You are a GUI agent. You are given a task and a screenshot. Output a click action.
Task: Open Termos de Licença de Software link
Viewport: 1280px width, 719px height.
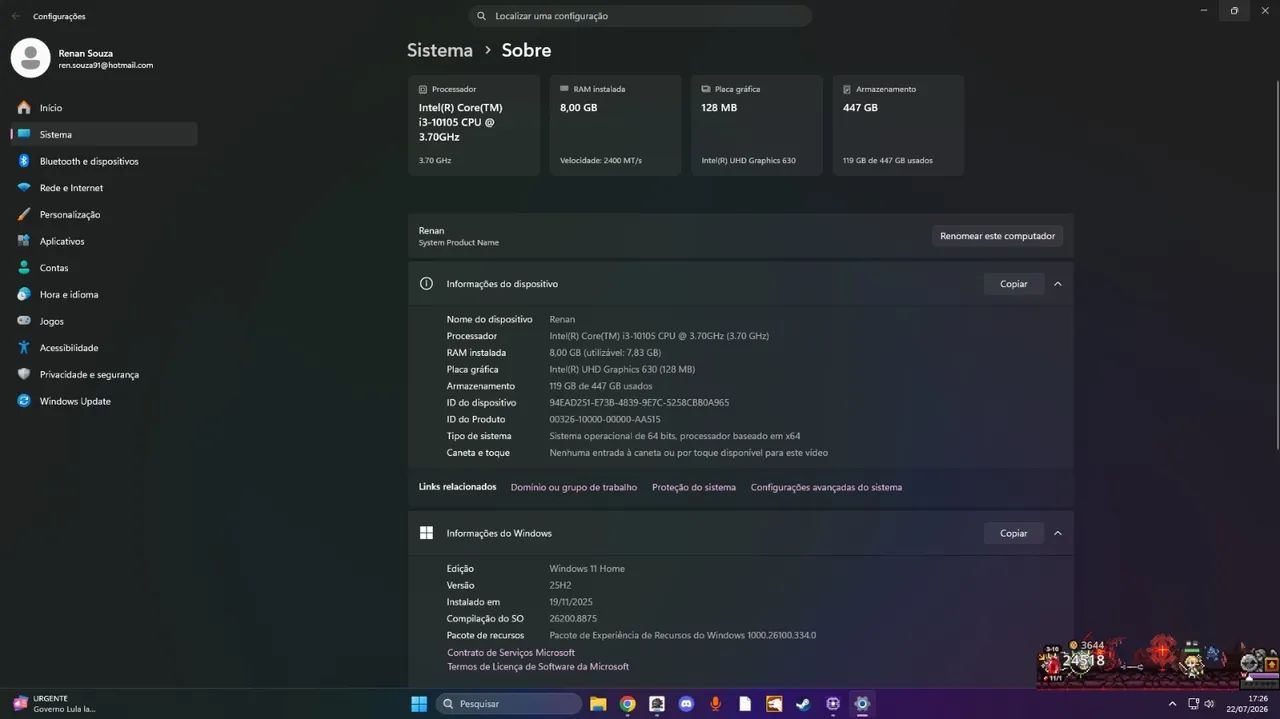pos(538,666)
